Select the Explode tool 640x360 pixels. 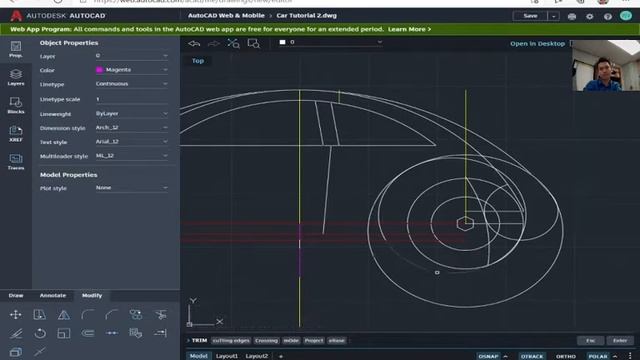point(136,333)
